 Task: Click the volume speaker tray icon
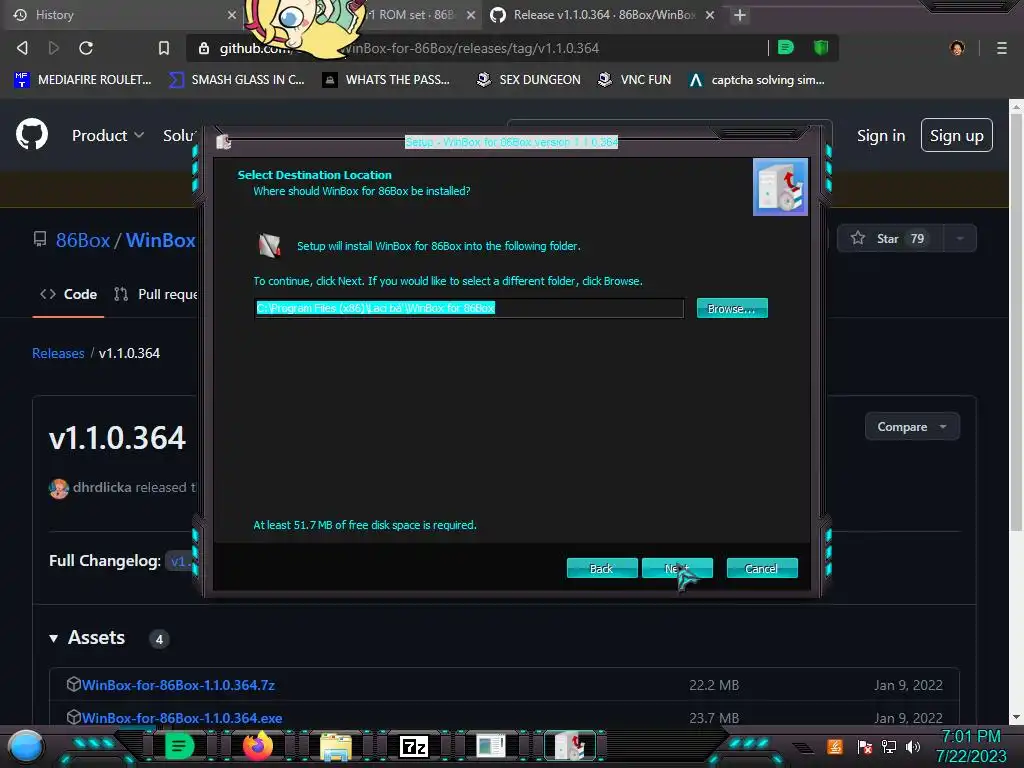point(912,746)
